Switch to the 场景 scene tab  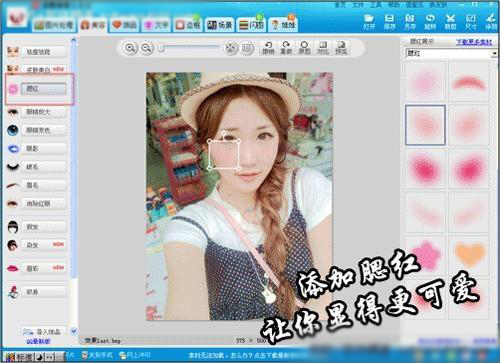point(219,25)
